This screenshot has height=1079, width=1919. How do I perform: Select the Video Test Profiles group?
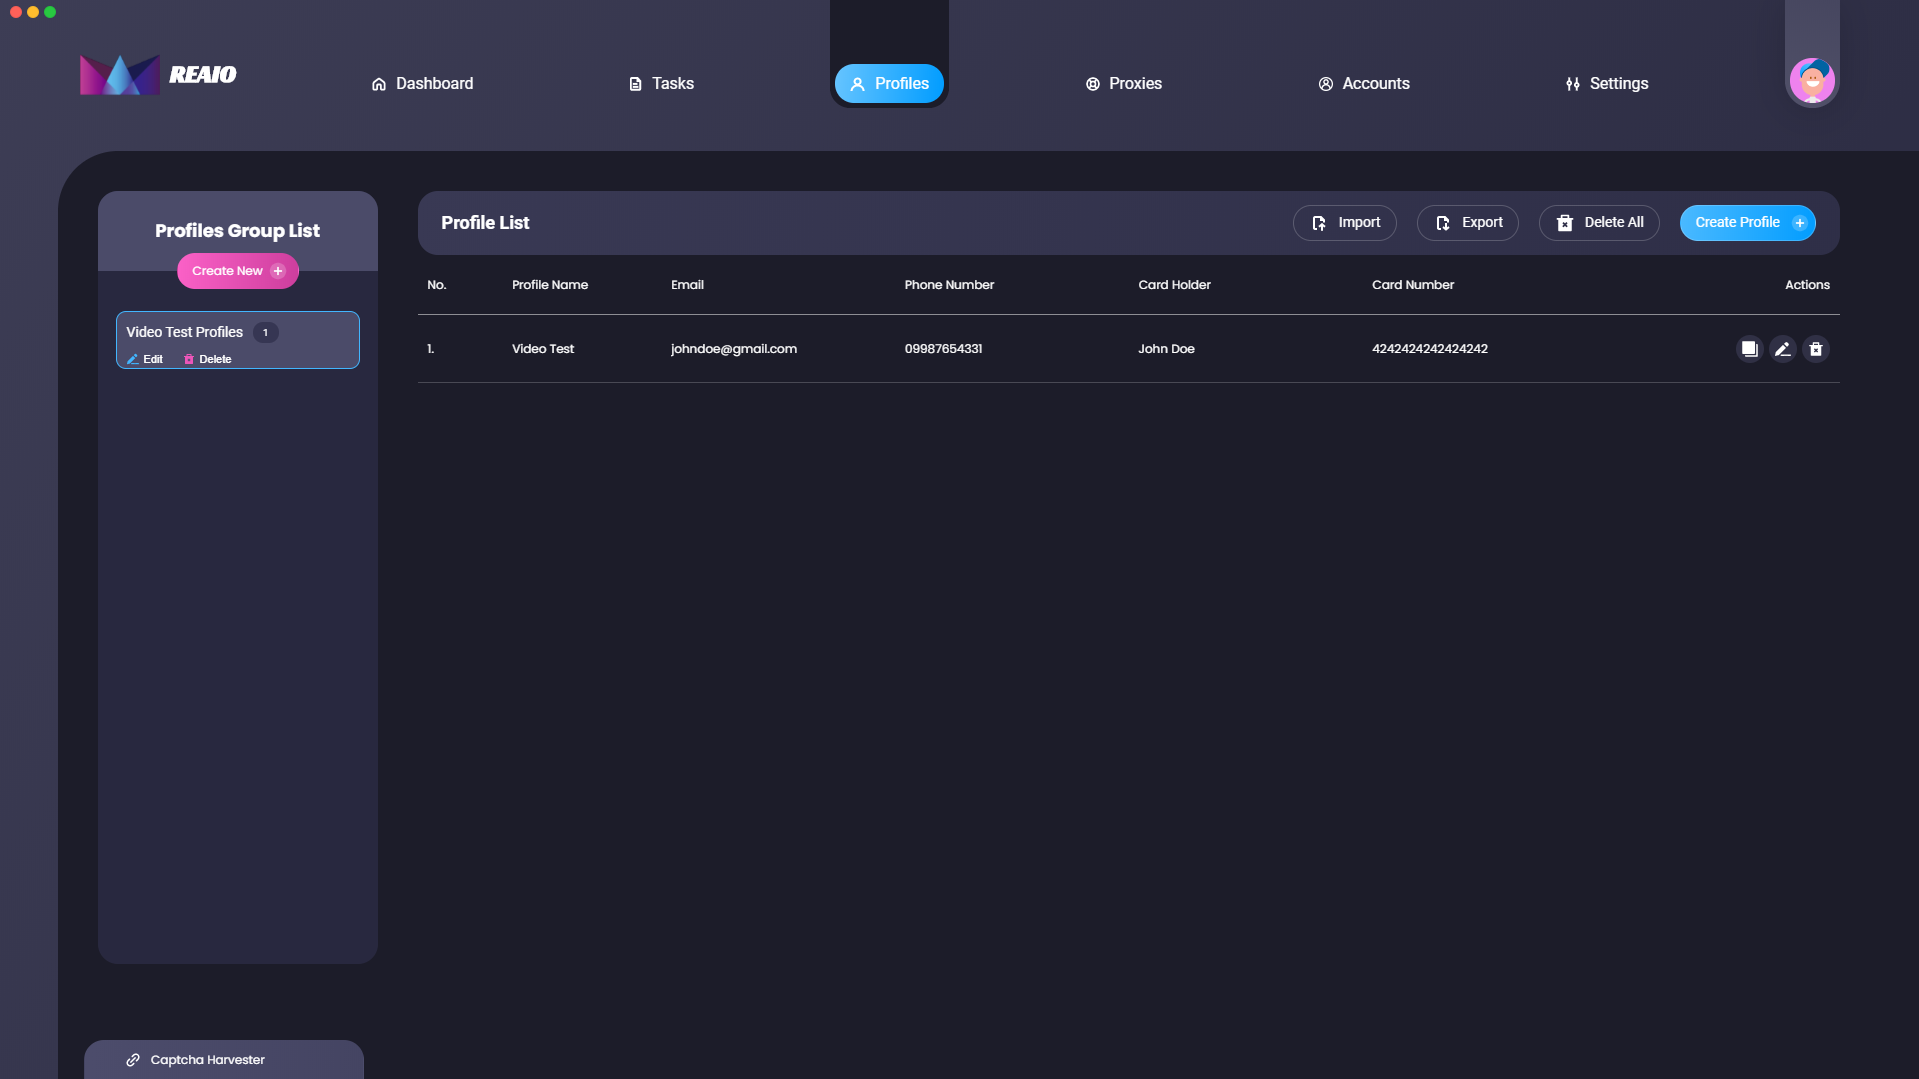pos(185,332)
